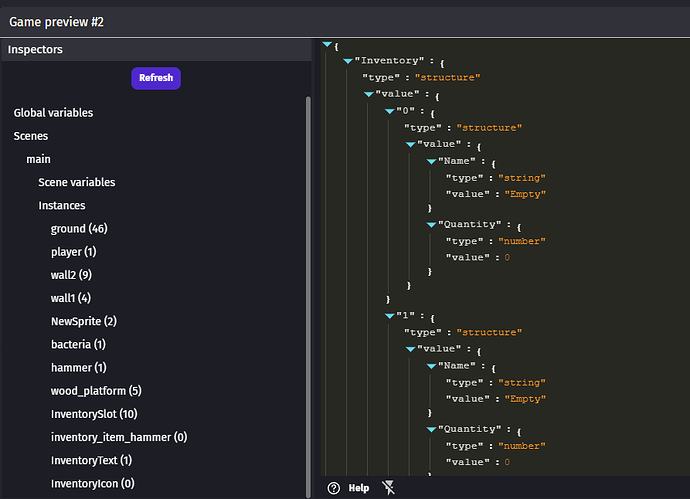Screen dimensions: 690x499
Task: Select the hammer (1) instance entry
Action: (78, 368)
